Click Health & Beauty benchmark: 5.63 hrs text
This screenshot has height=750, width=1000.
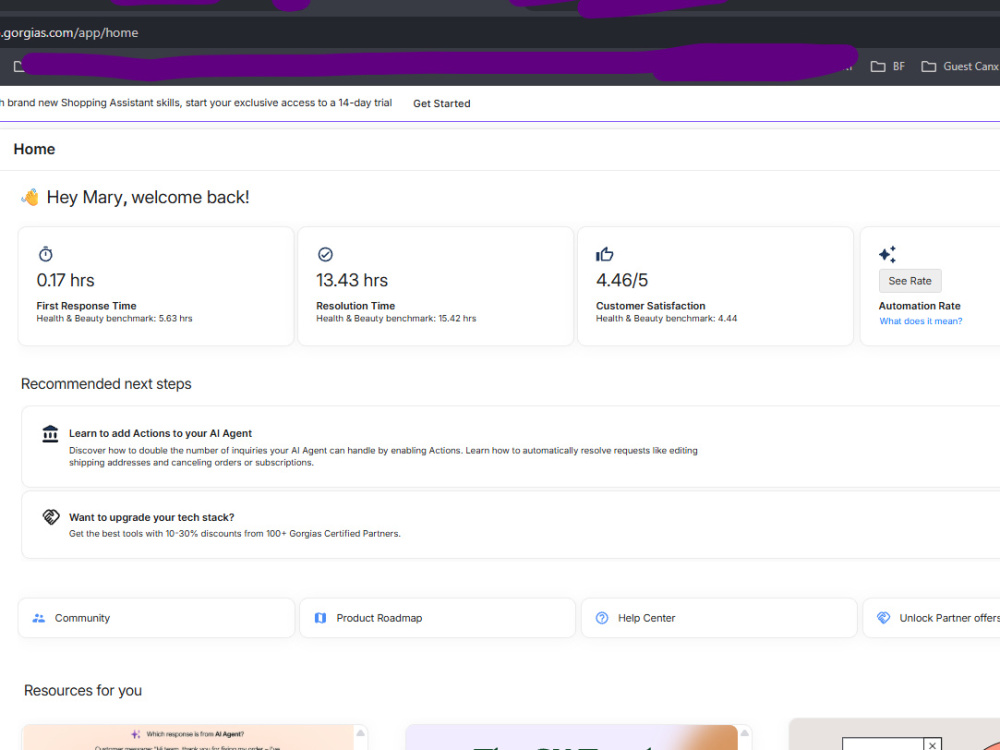click(114, 318)
